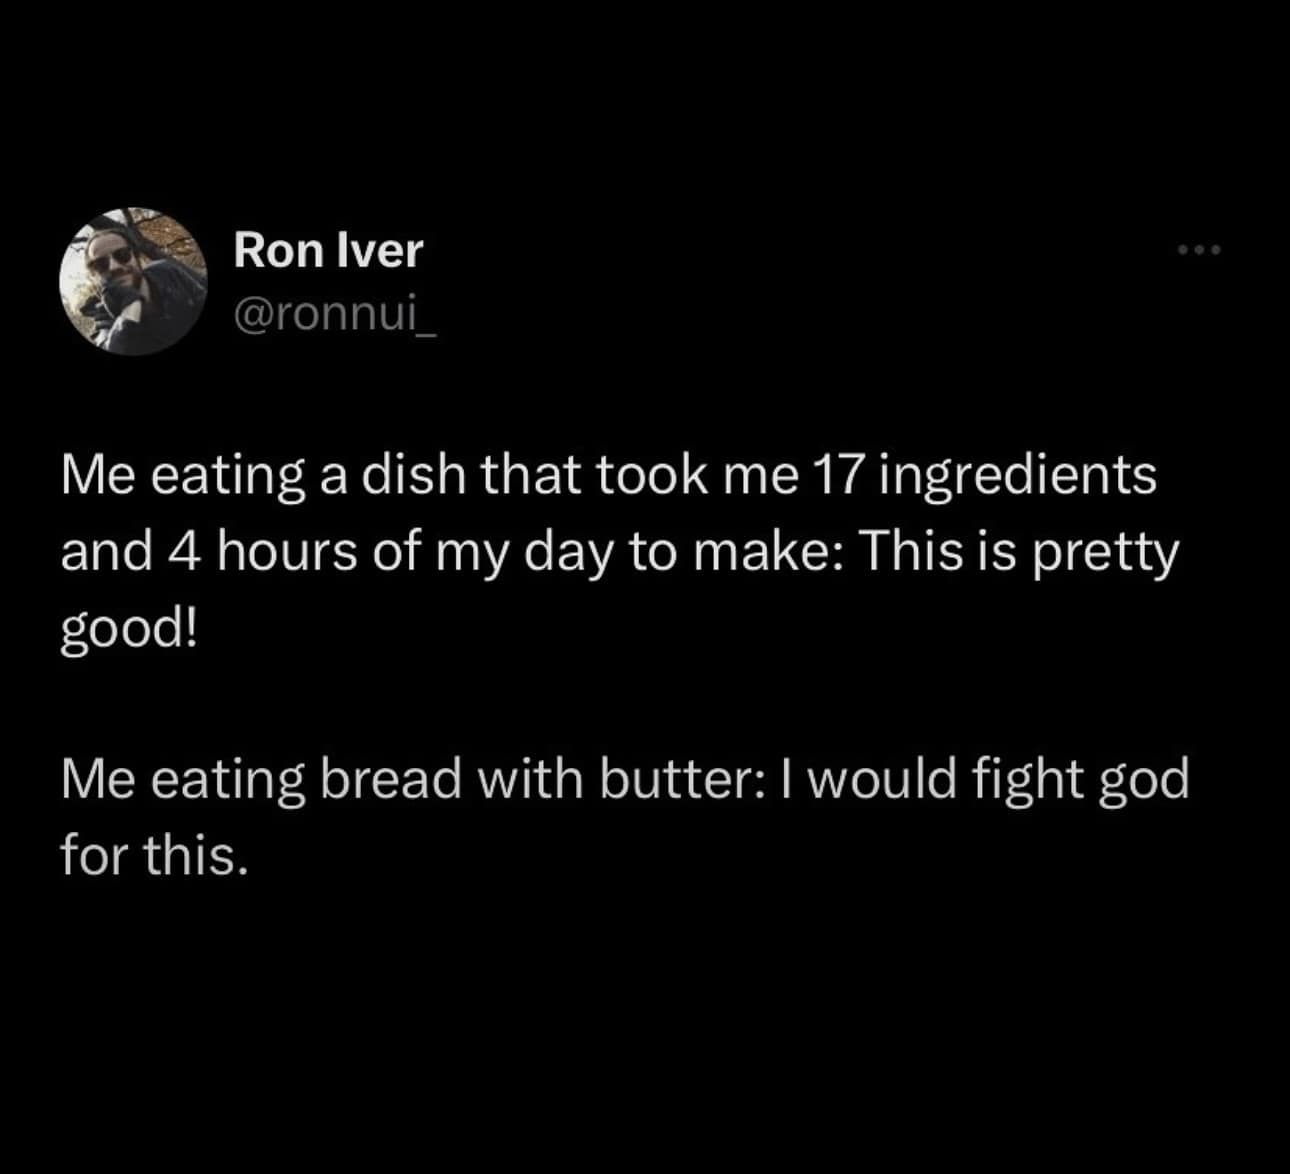1290x1174 pixels.
Task: Click Ron Iver's profile picture
Action: [x=133, y=282]
